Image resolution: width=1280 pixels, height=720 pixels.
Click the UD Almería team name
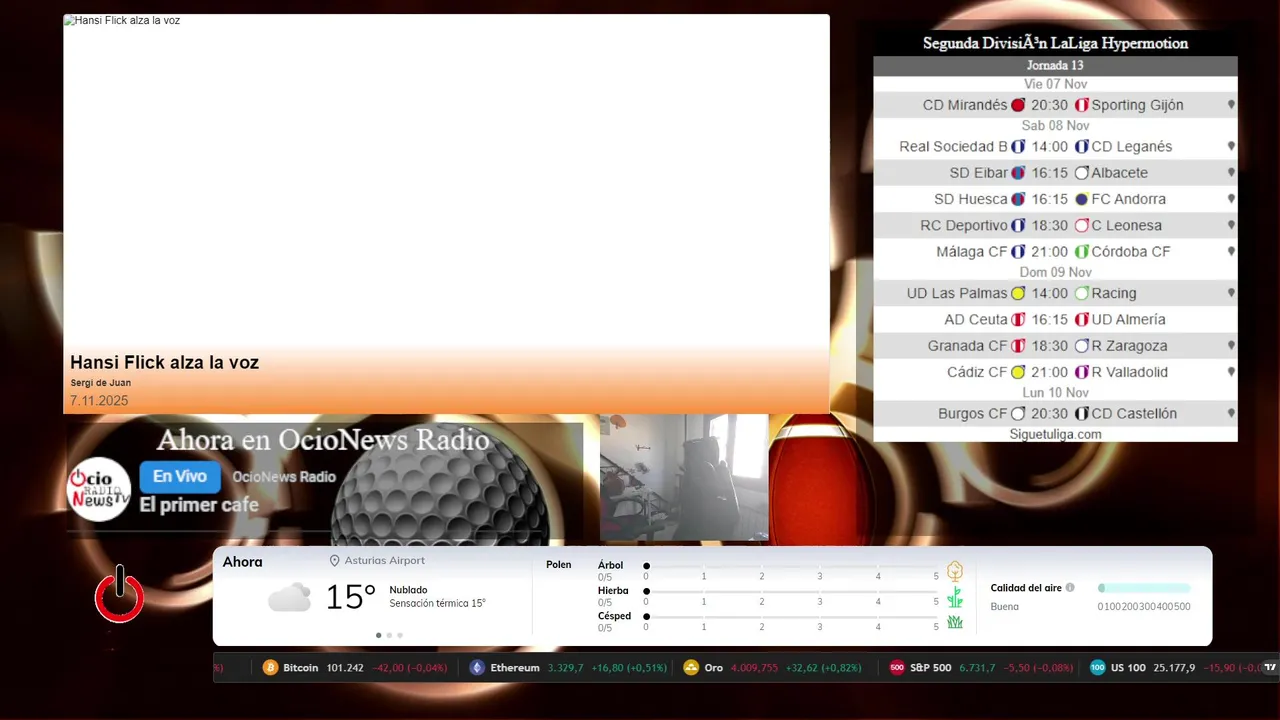point(1128,320)
